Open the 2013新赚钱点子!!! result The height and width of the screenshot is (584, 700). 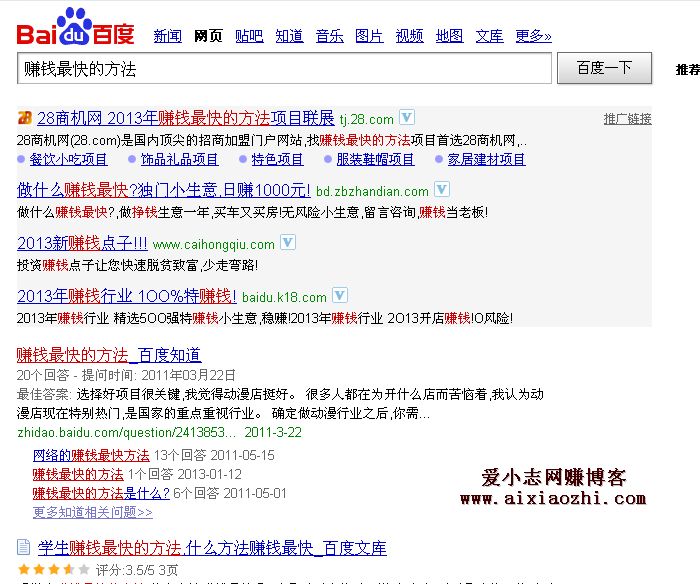[82, 243]
